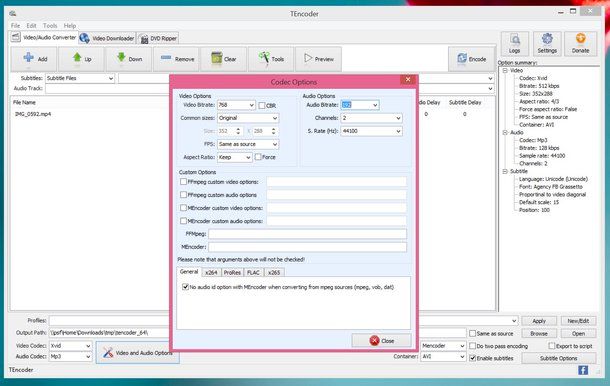Screen dimensions: 610x386
Task: Click the Add files toolbar button
Action: [x=34, y=59]
